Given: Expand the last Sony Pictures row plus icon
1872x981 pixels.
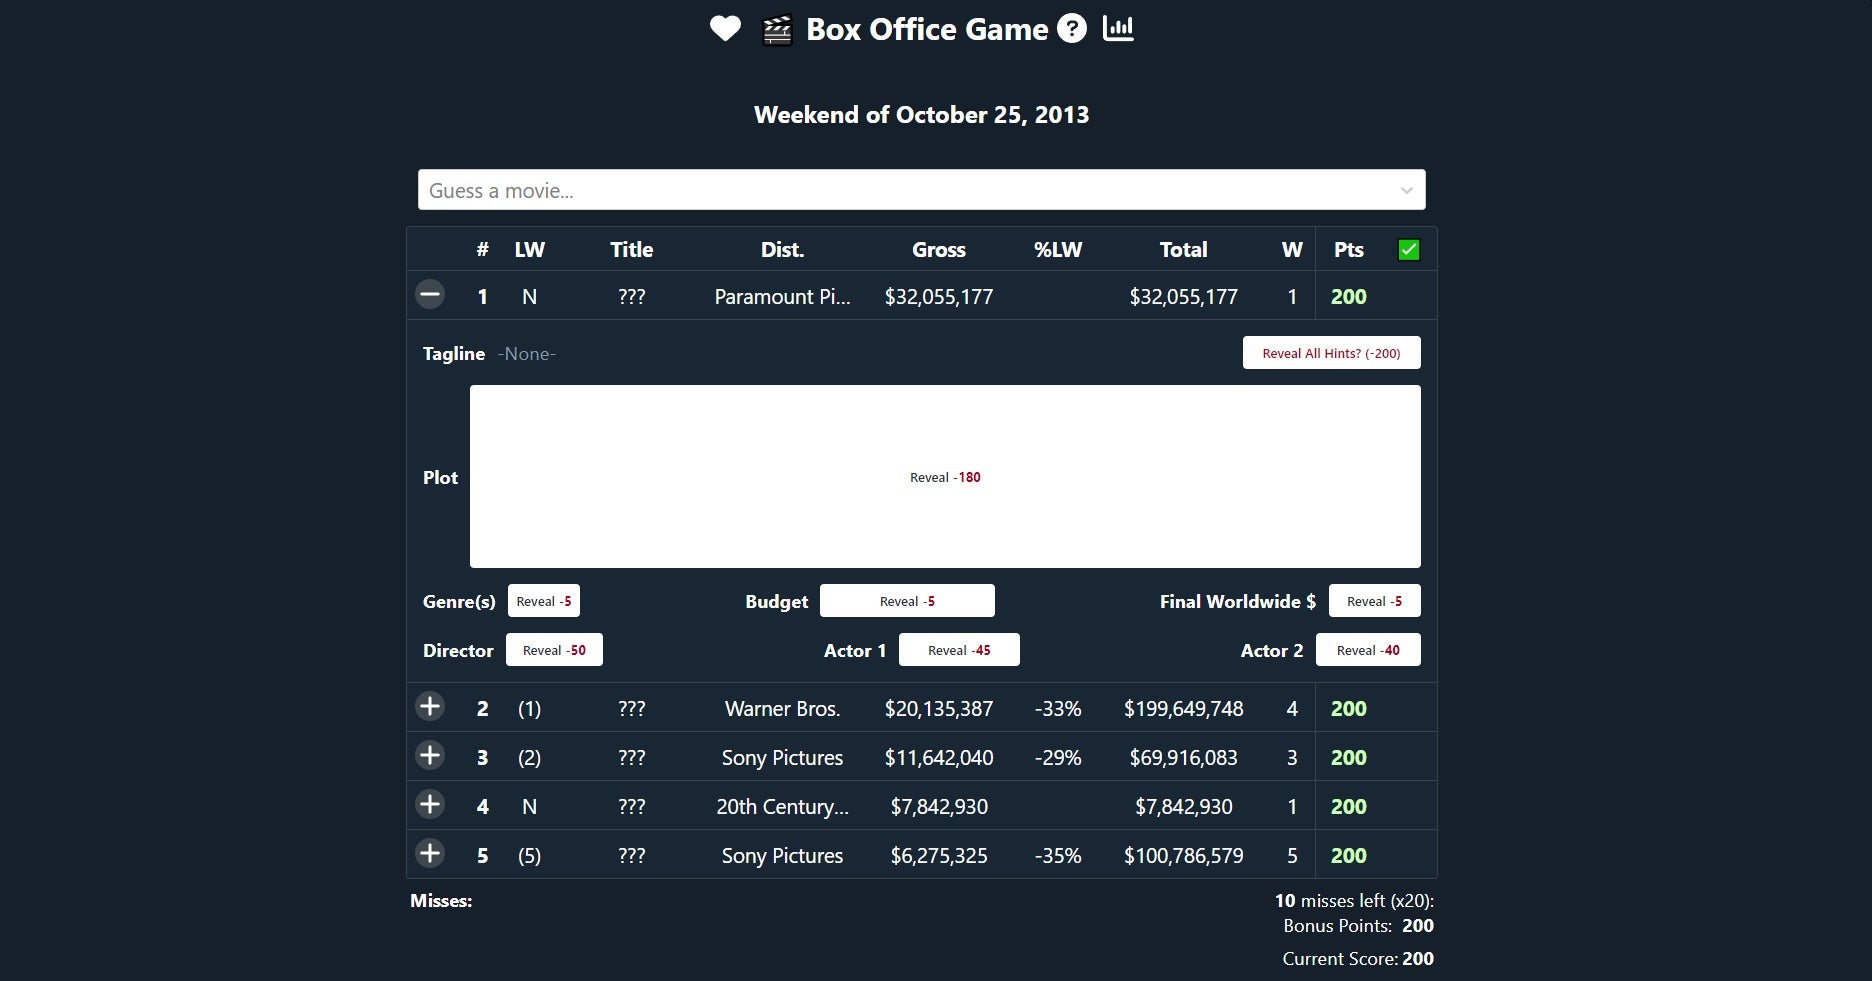Looking at the screenshot, I should point(430,854).
